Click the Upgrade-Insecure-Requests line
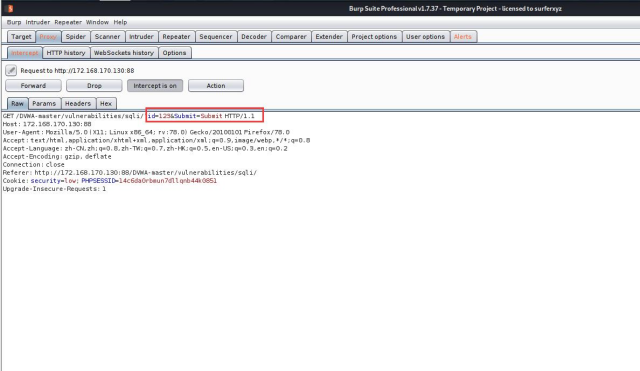The image size is (640, 371). 54,189
